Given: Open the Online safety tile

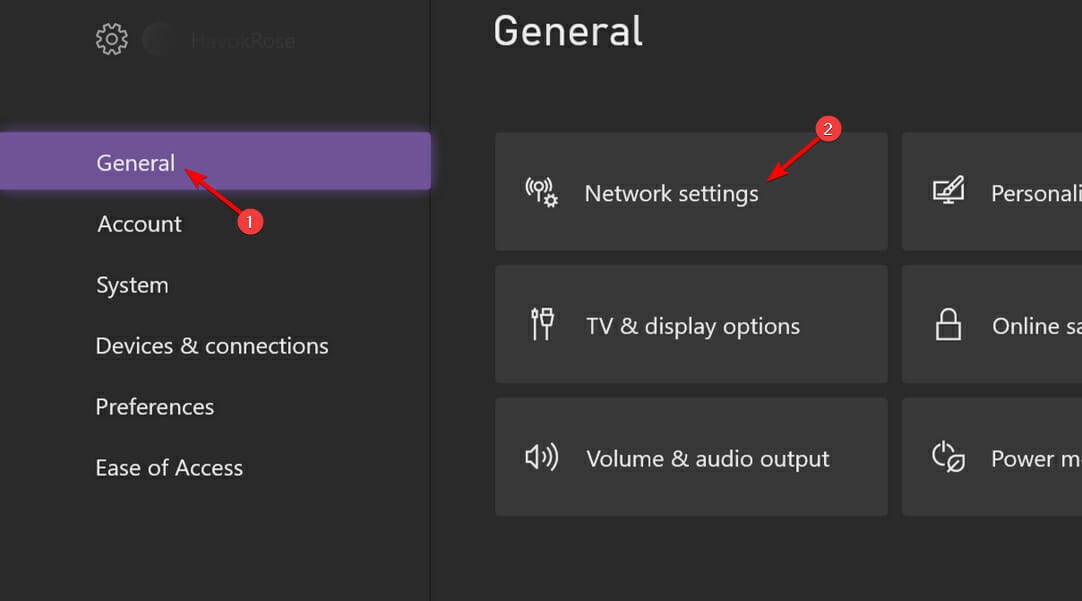Looking at the screenshot, I should pos(992,324).
